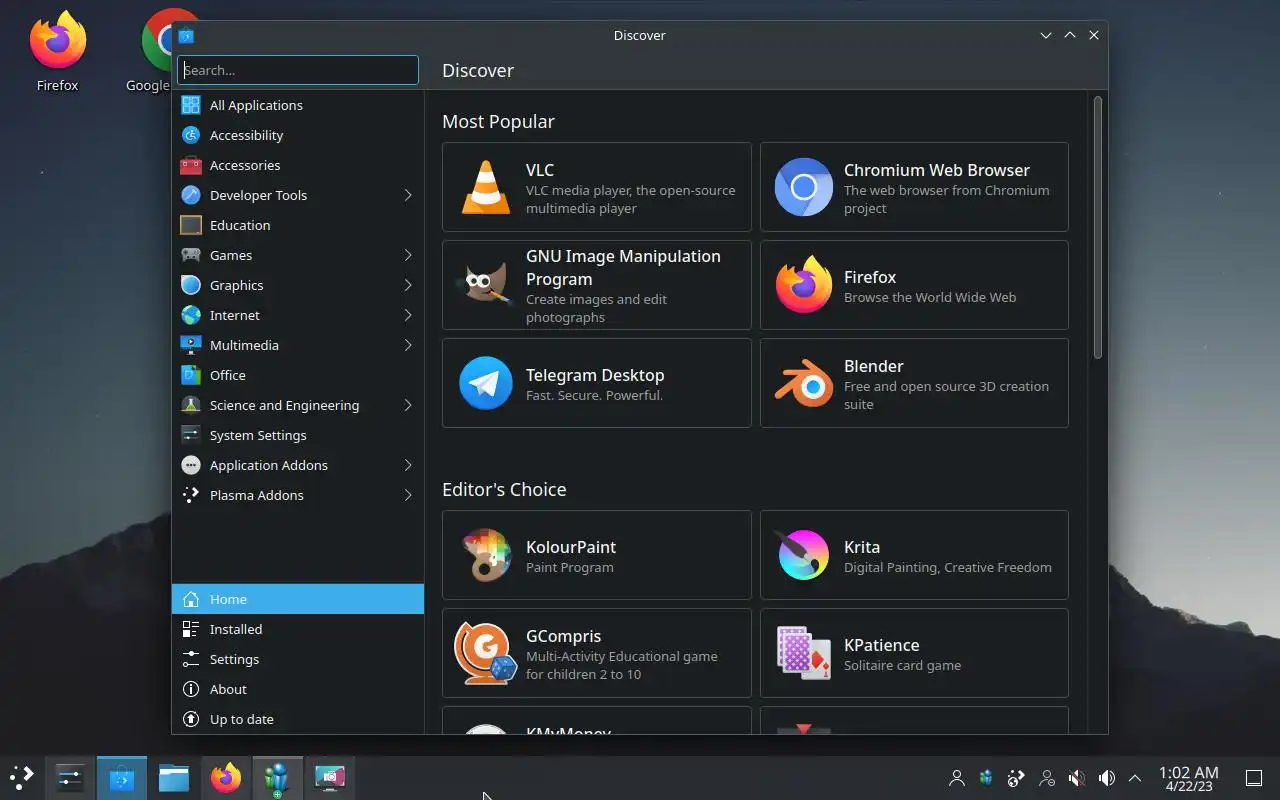Click the "Most Popular" heading
Viewport: 1280px width, 800px height.
pyautogui.click(x=498, y=121)
